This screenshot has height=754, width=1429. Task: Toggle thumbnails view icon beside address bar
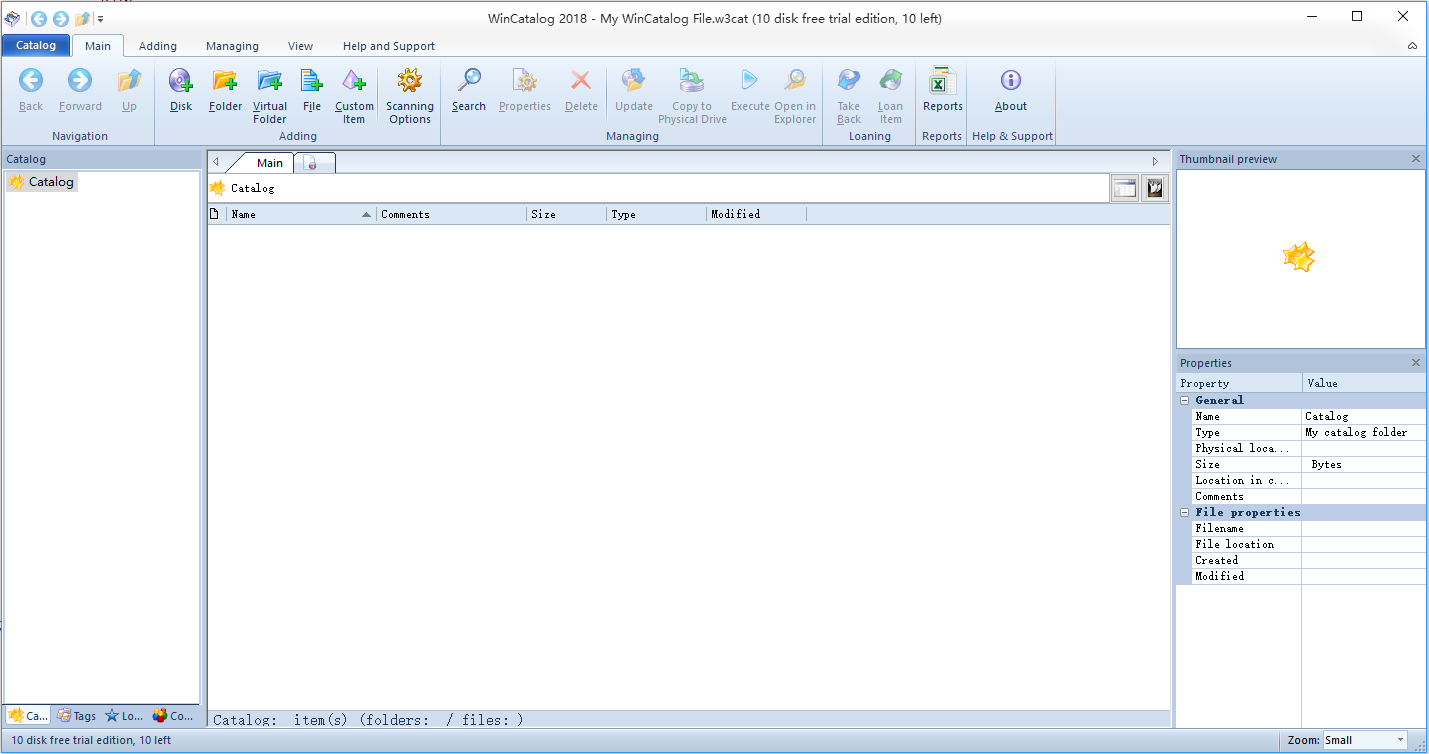click(x=1155, y=188)
